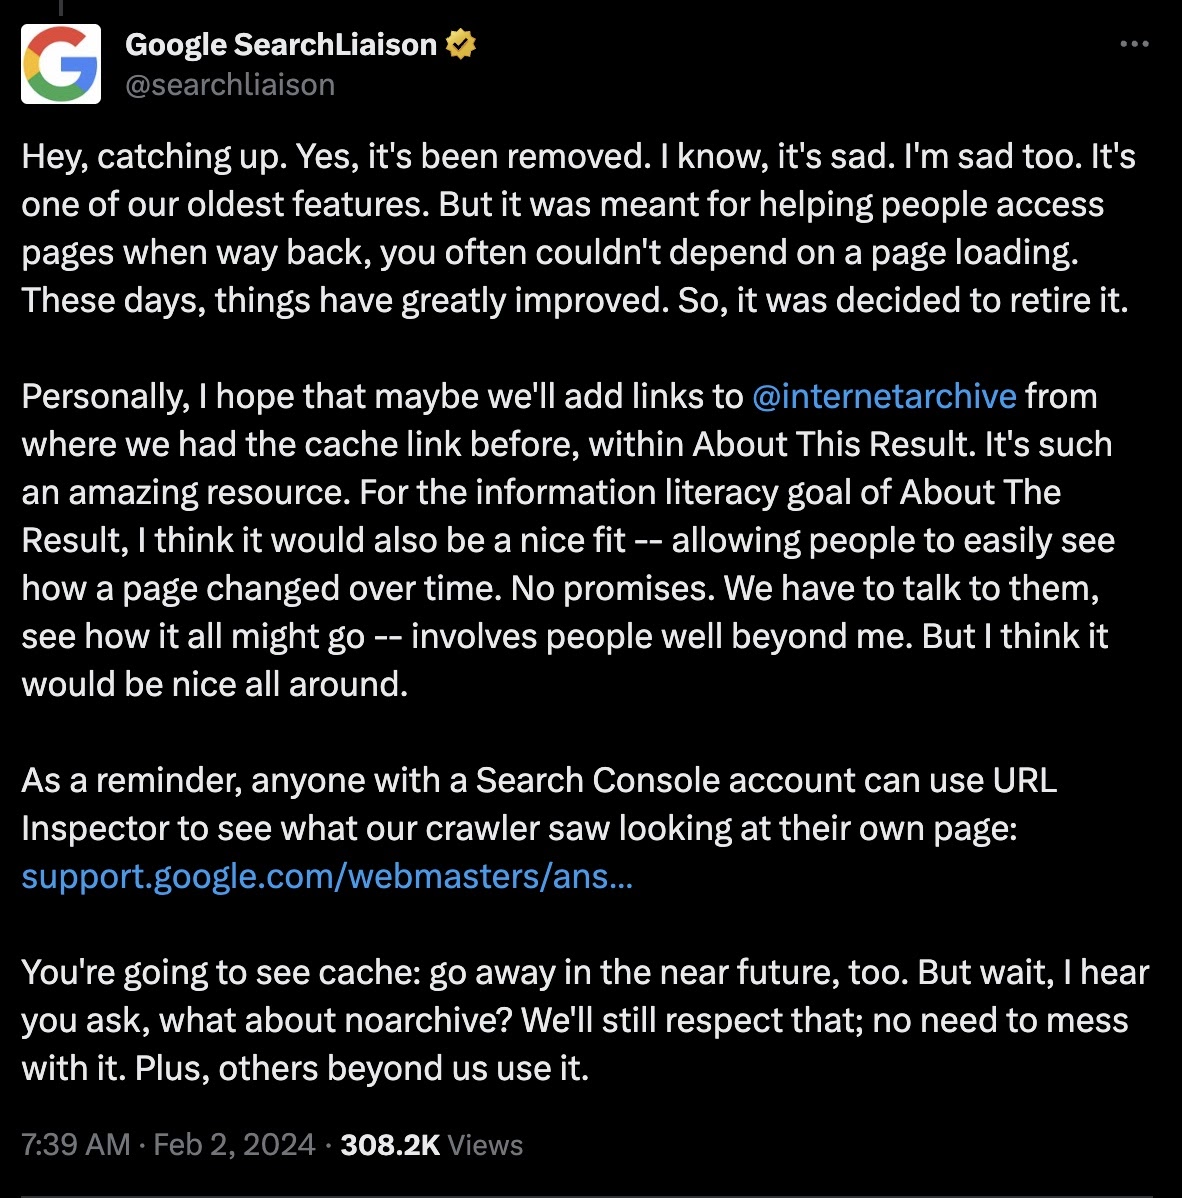The image size is (1182, 1198).
Task: Click the Feb 2, 2024 date
Action: point(234,1145)
